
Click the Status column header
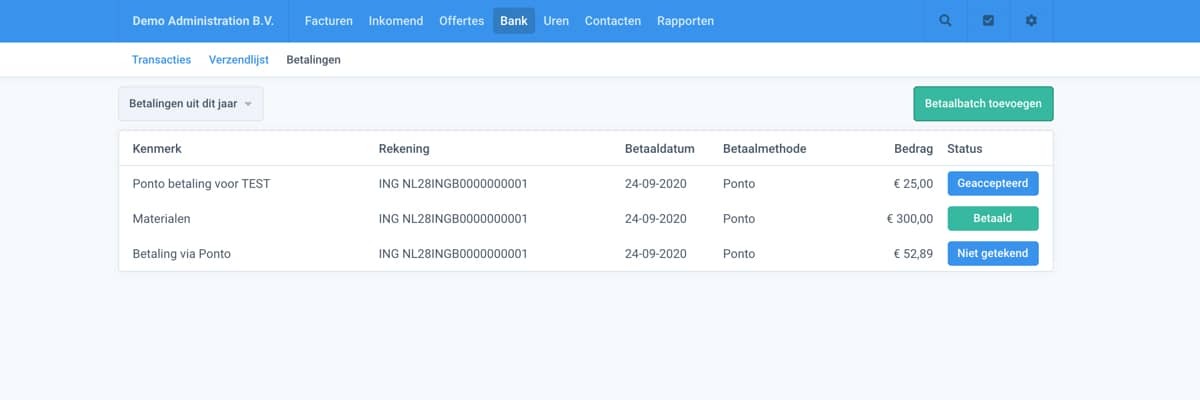tap(965, 149)
